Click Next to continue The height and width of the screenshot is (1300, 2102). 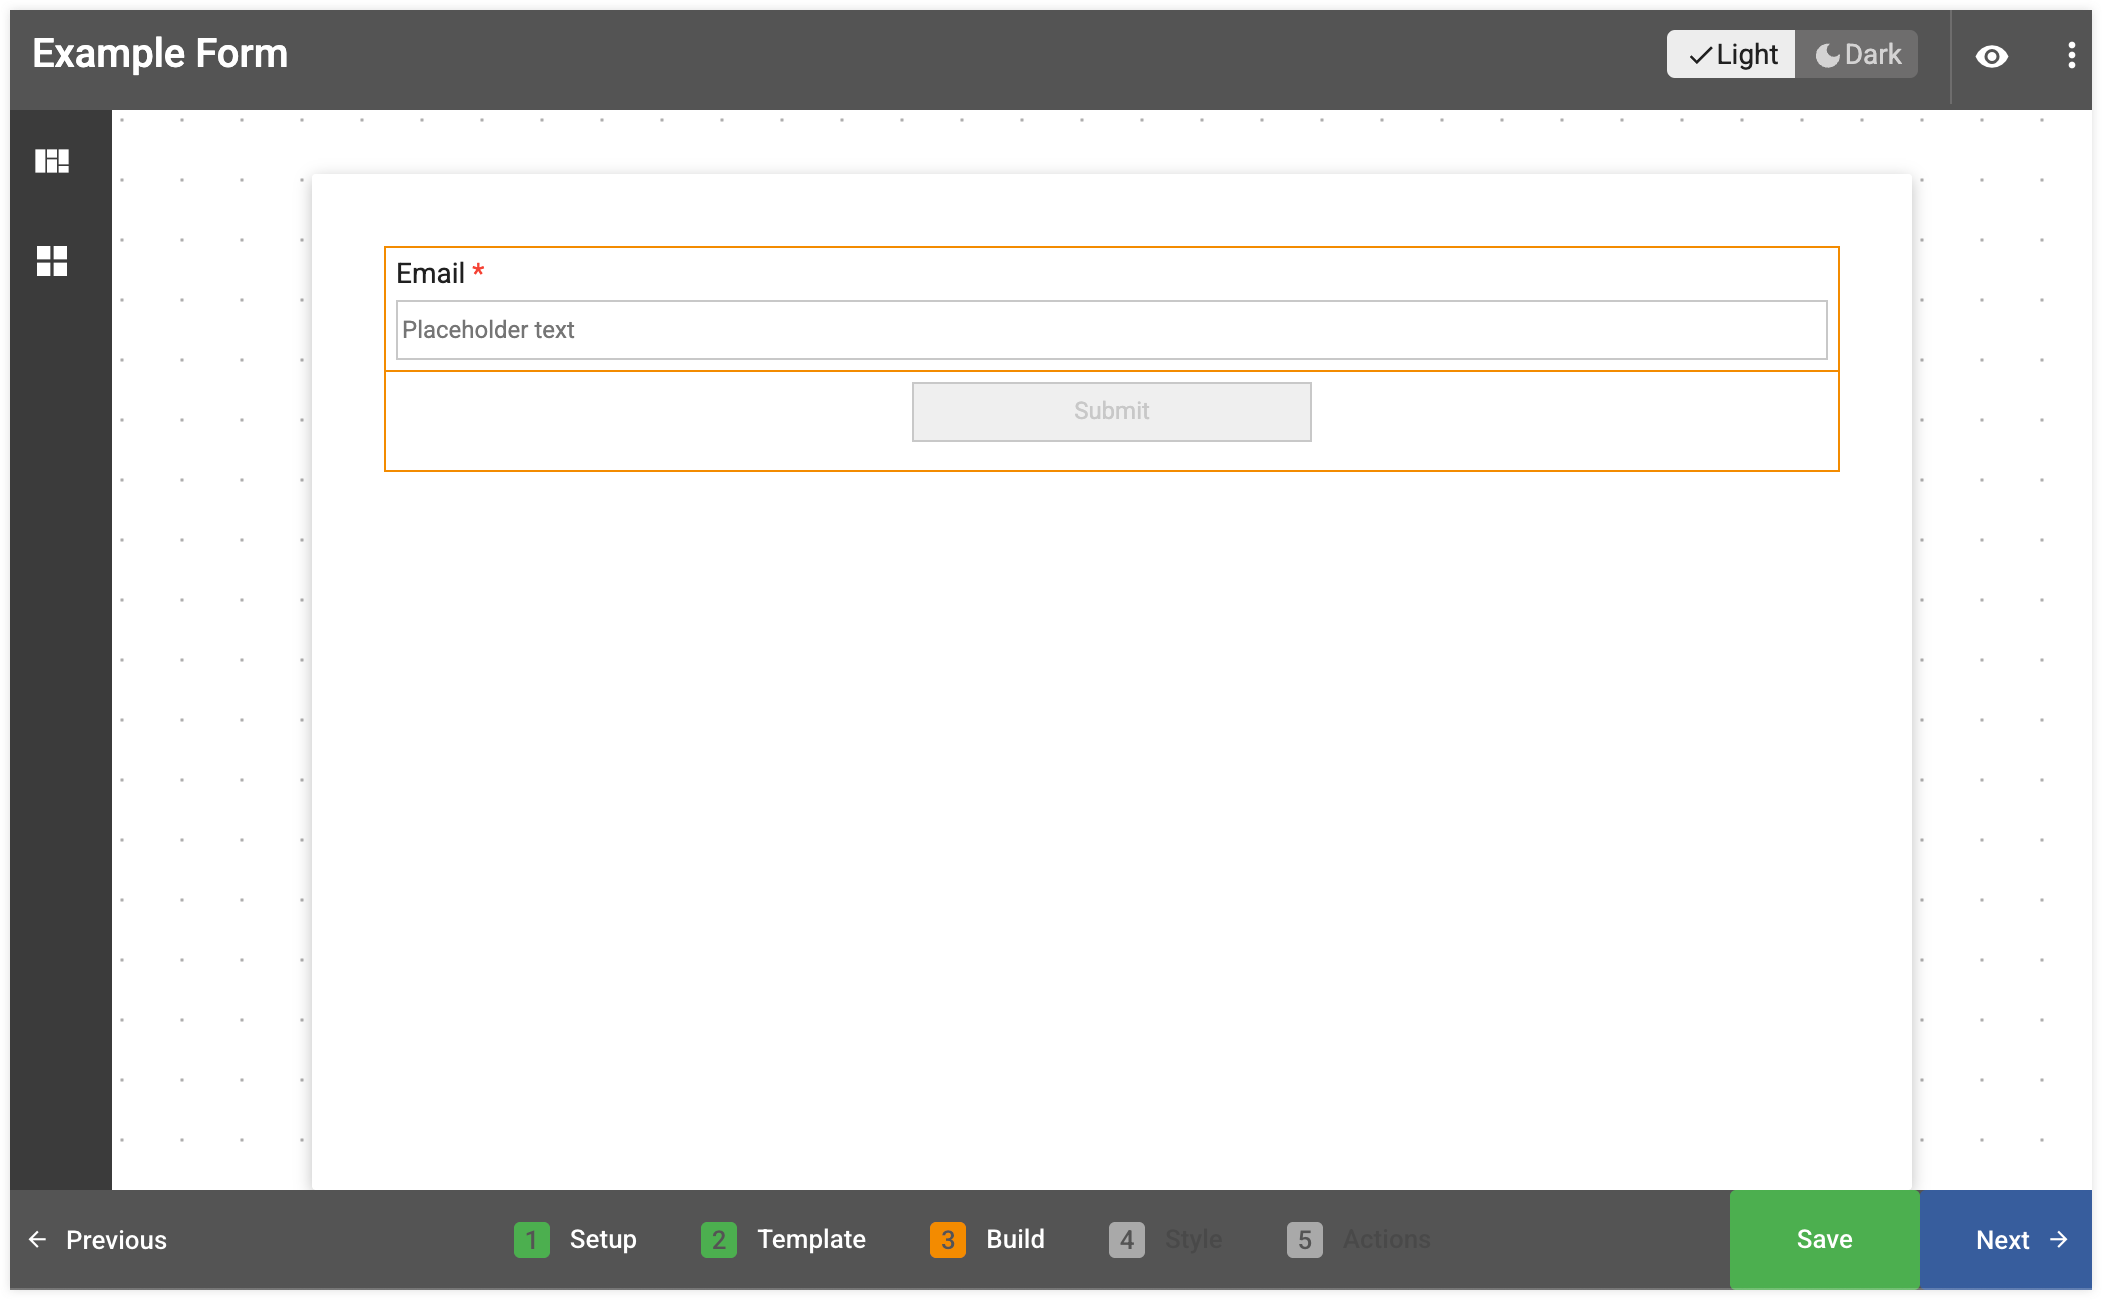click(x=2006, y=1239)
